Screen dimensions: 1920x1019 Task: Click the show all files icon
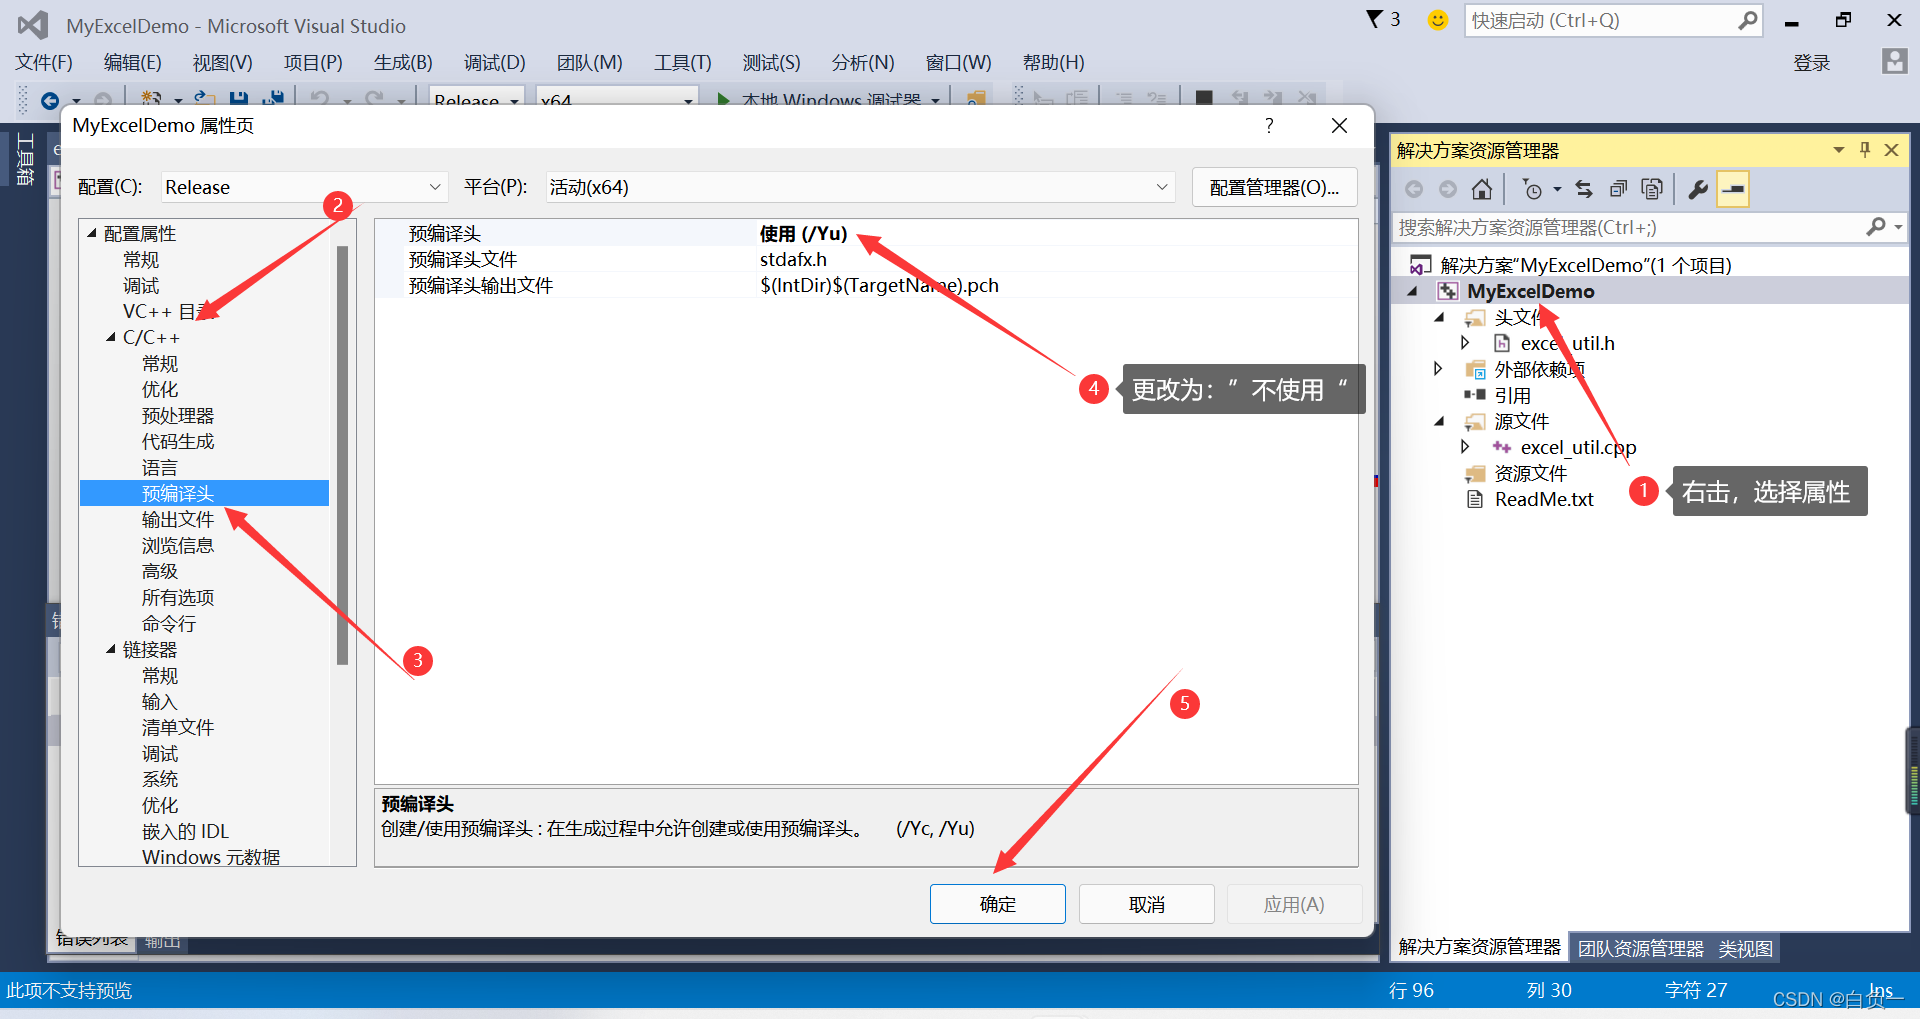1652,189
